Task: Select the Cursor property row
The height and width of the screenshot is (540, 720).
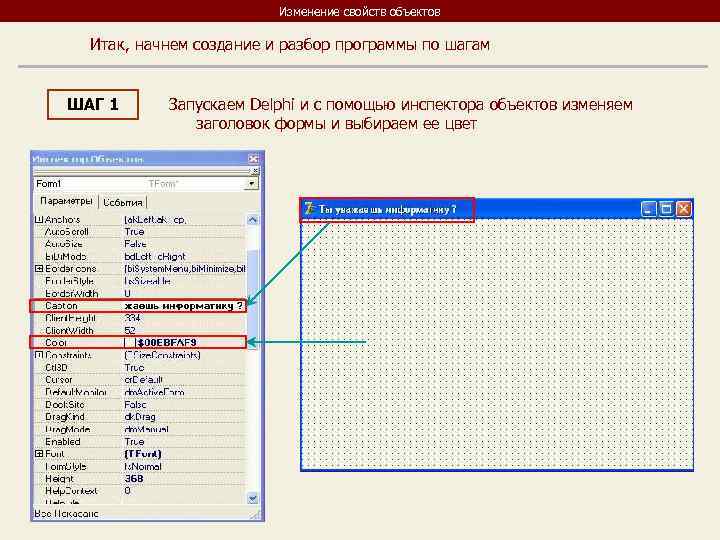Action: [140, 380]
